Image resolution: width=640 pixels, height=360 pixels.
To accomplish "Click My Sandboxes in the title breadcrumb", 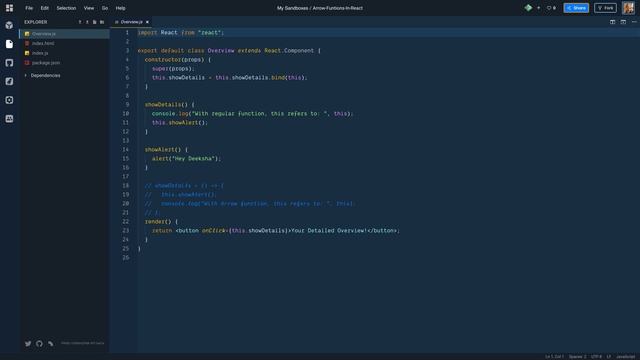I will [292, 8].
